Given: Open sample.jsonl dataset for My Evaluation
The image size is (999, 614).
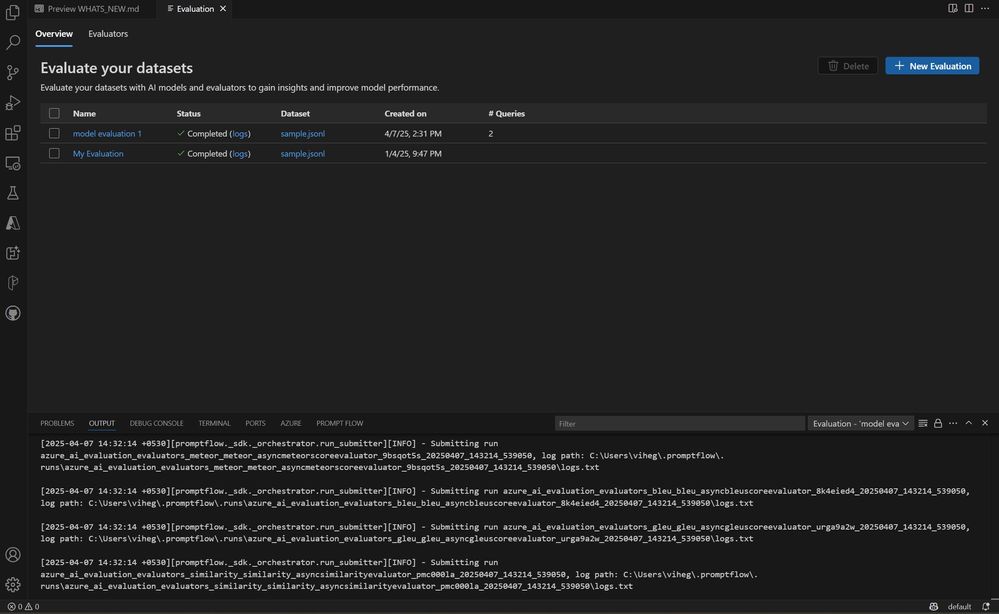Looking at the screenshot, I should pos(303,154).
